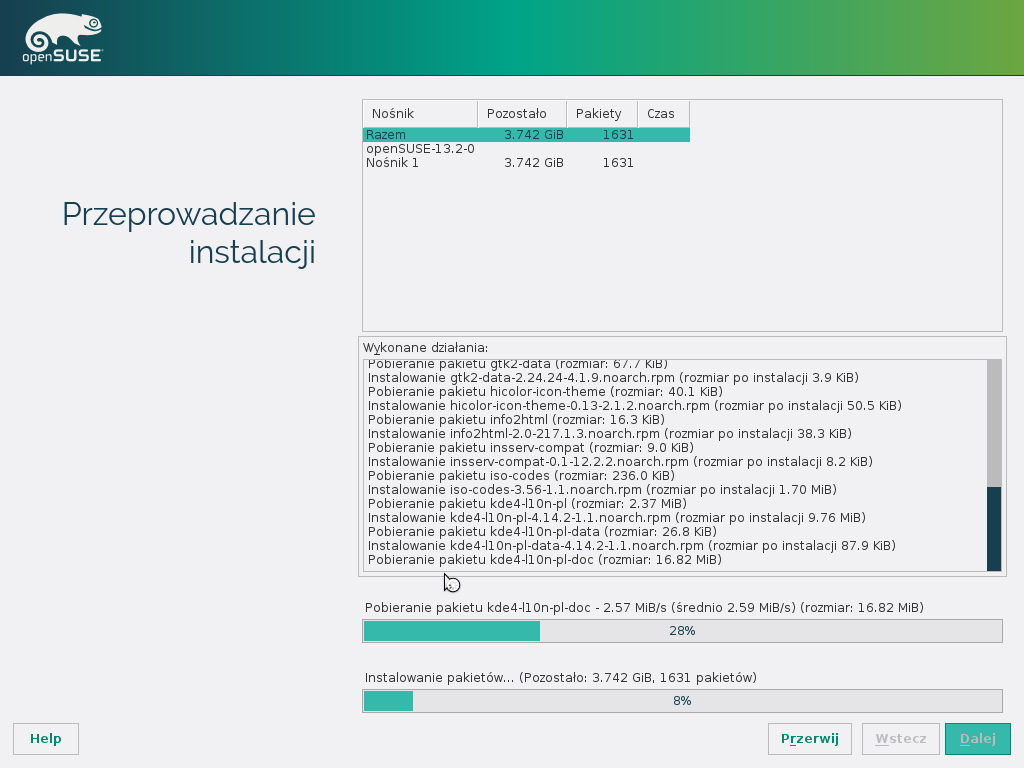1024x768 pixels.
Task: Click the 28% package download progress bar
Action: tap(682, 631)
